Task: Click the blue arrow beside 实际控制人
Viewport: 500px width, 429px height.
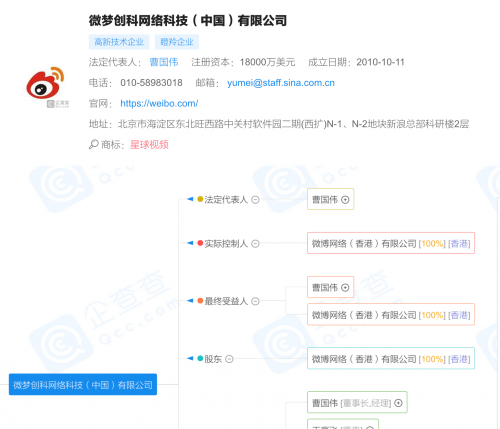Action: [190, 243]
